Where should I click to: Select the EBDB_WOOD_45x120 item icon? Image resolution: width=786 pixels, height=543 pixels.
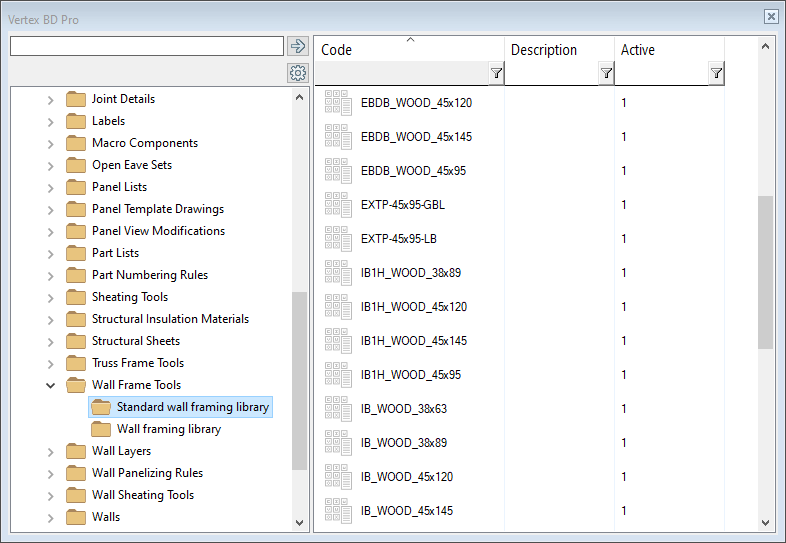point(338,102)
